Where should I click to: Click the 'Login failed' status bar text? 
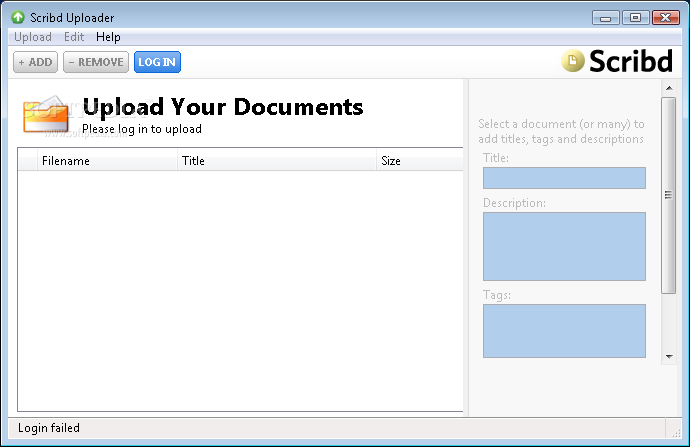tap(49, 428)
